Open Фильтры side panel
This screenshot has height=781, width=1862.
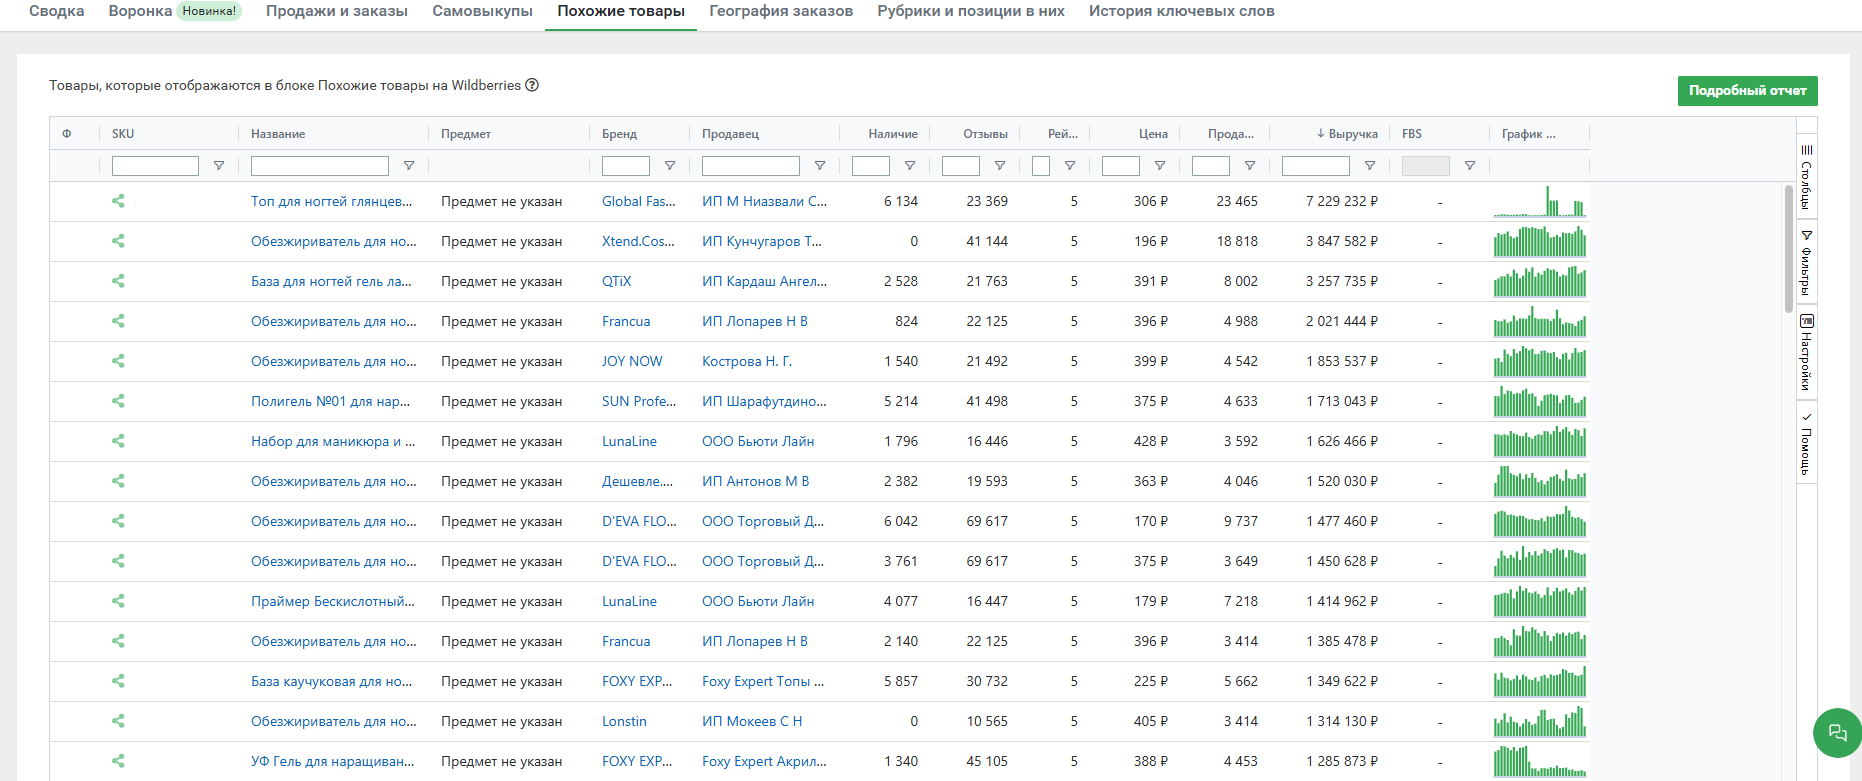tap(1806, 263)
